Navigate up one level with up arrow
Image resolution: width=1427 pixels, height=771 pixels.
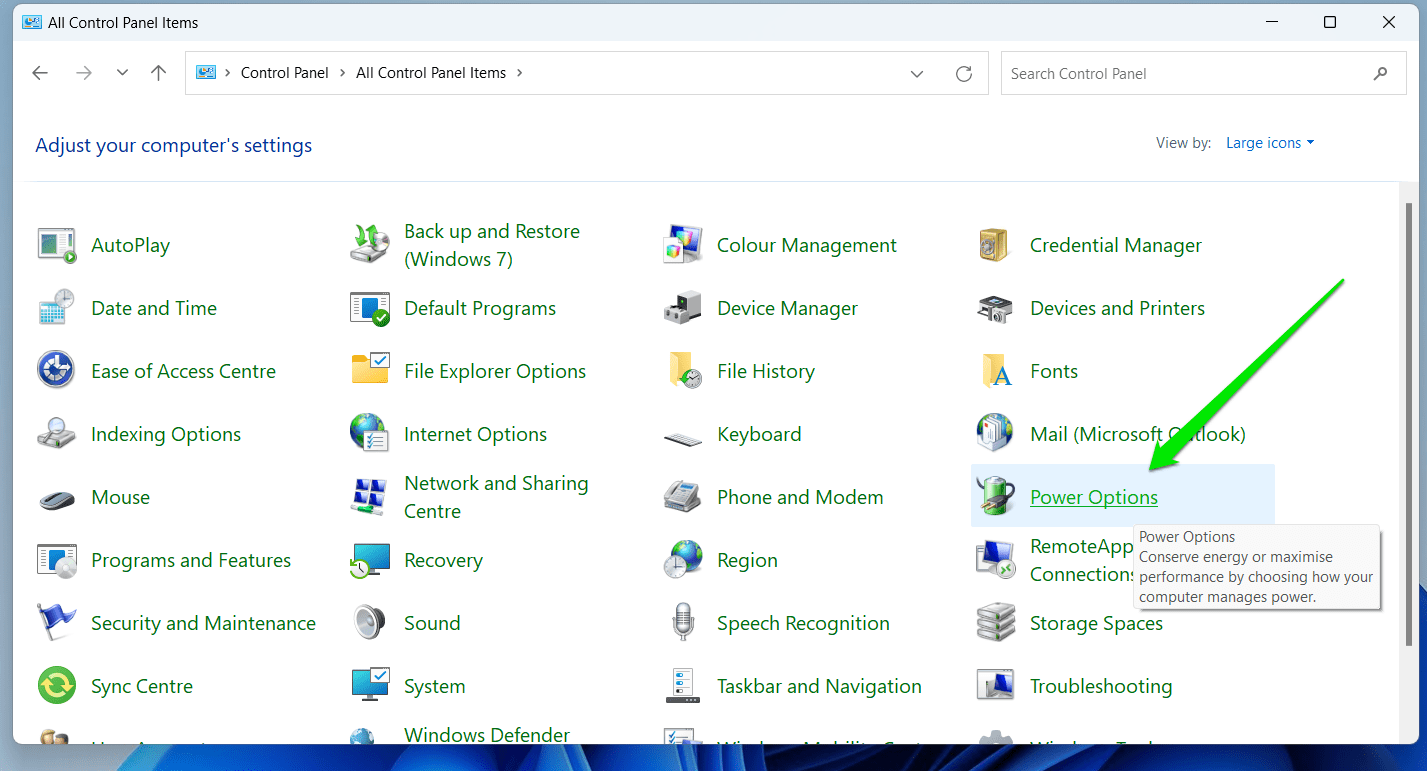[x=158, y=73]
